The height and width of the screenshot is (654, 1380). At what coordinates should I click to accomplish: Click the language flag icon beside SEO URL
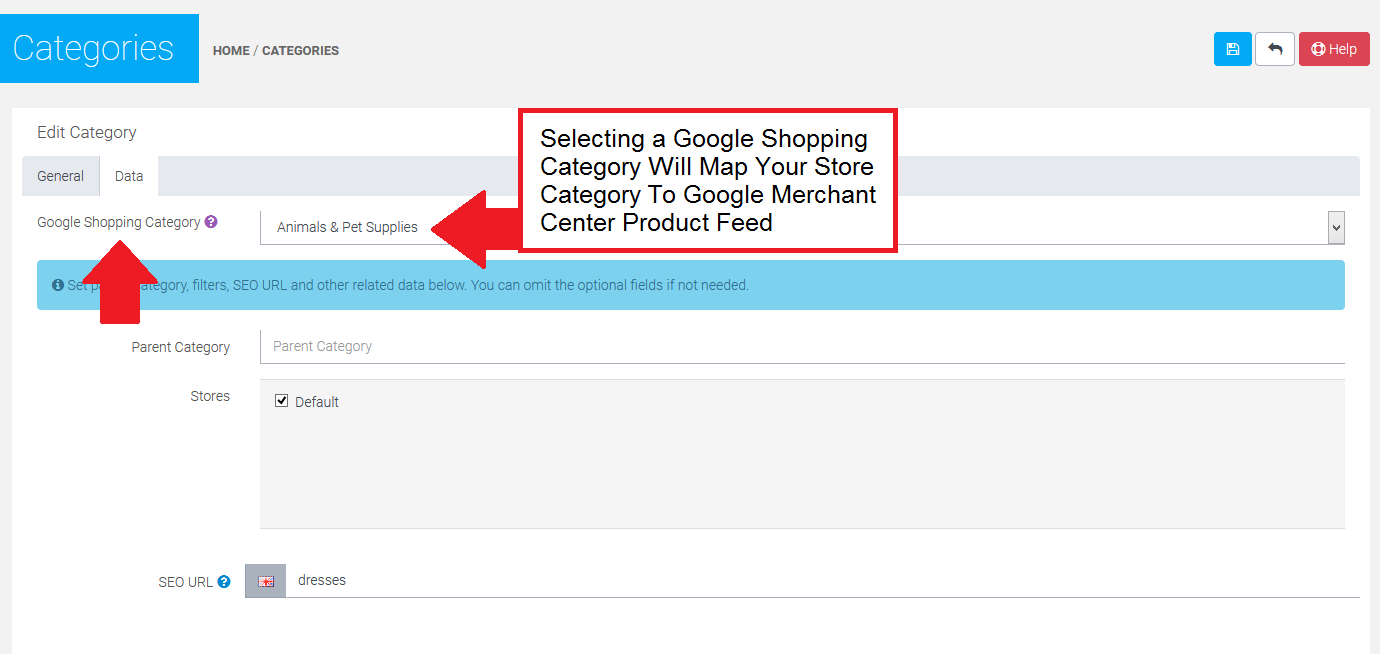point(265,581)
